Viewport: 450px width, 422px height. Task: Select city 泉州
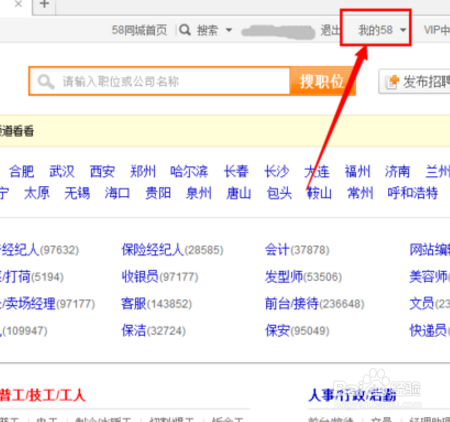coord(199,193)
